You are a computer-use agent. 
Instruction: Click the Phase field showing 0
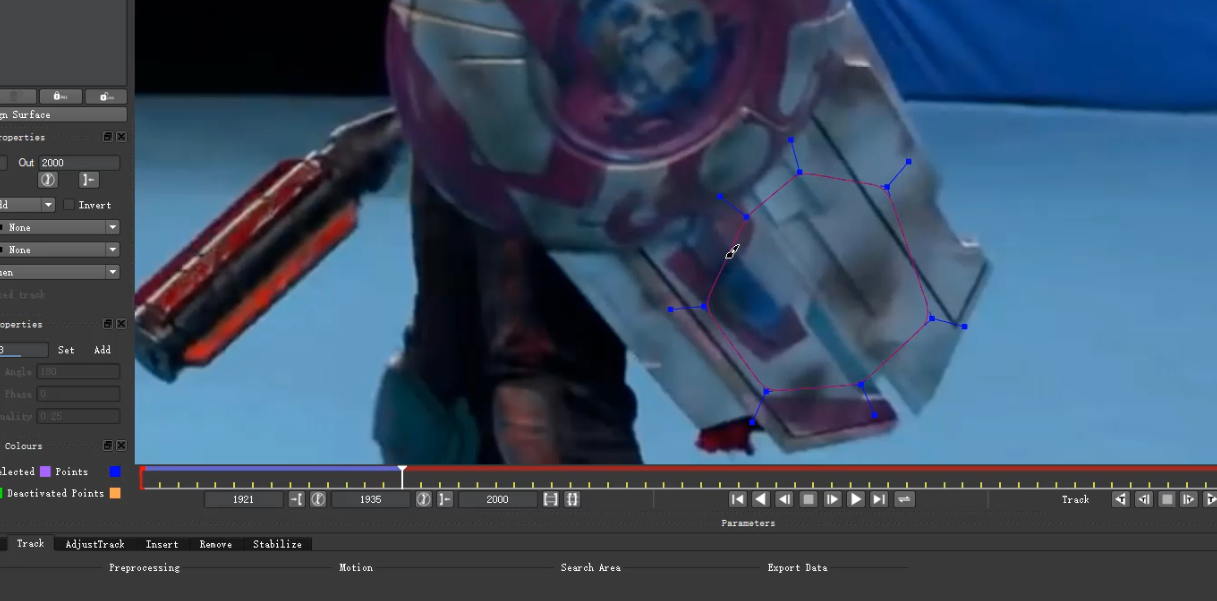pyautogui.click(x=78, y=394)
